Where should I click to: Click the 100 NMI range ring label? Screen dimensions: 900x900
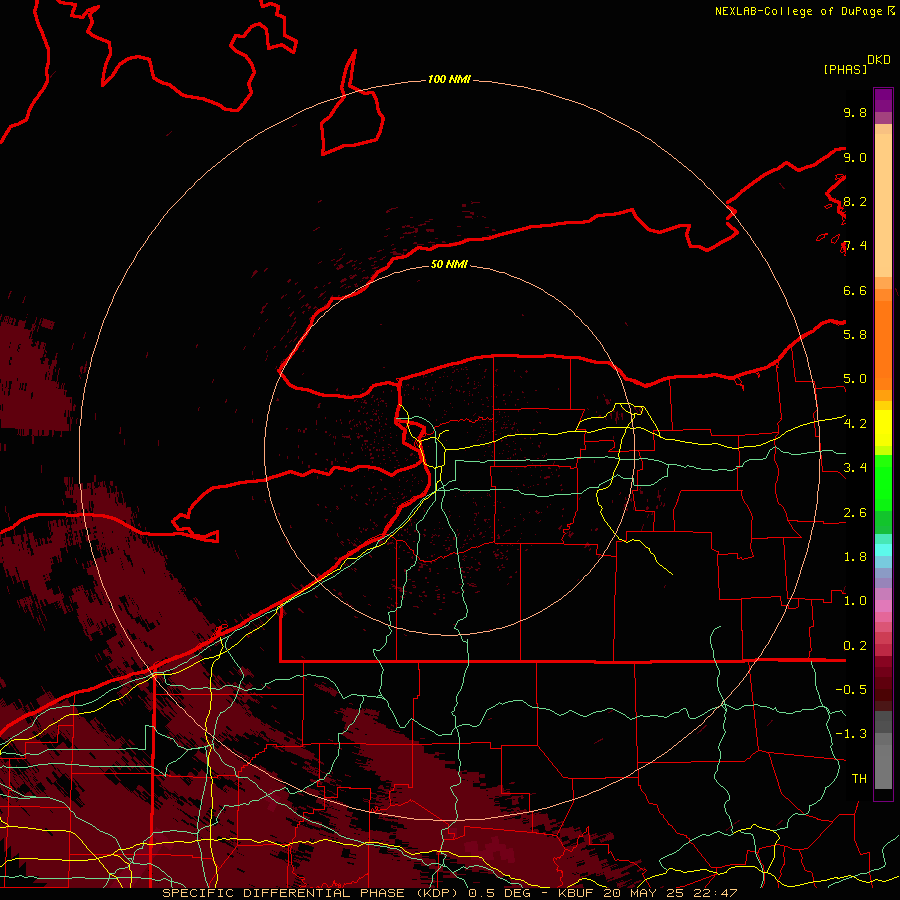point(449,79)
